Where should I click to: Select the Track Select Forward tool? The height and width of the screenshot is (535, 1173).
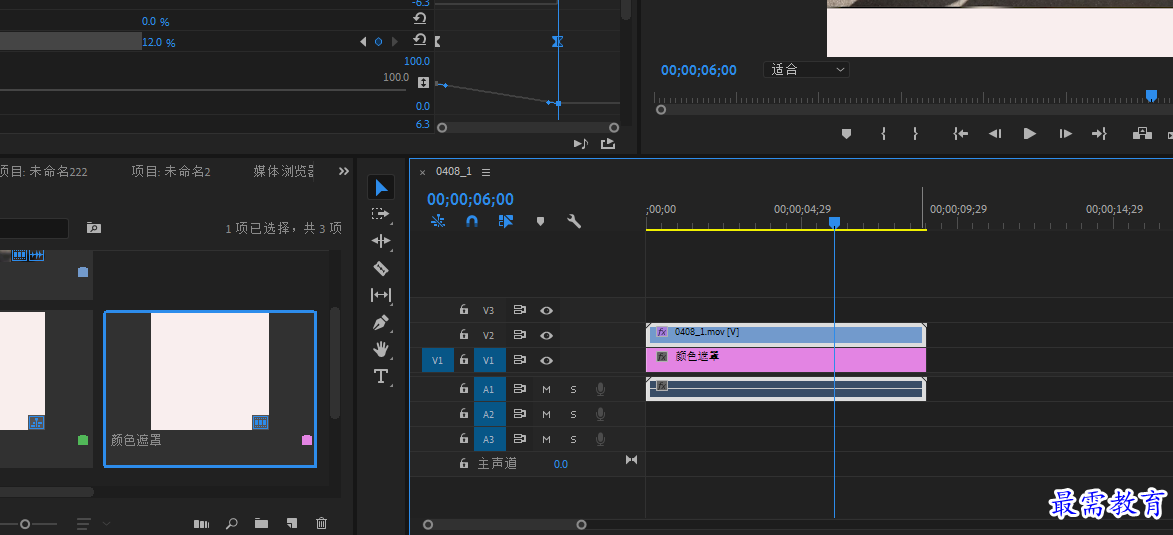pyautogui.click(x=381, y=214)
